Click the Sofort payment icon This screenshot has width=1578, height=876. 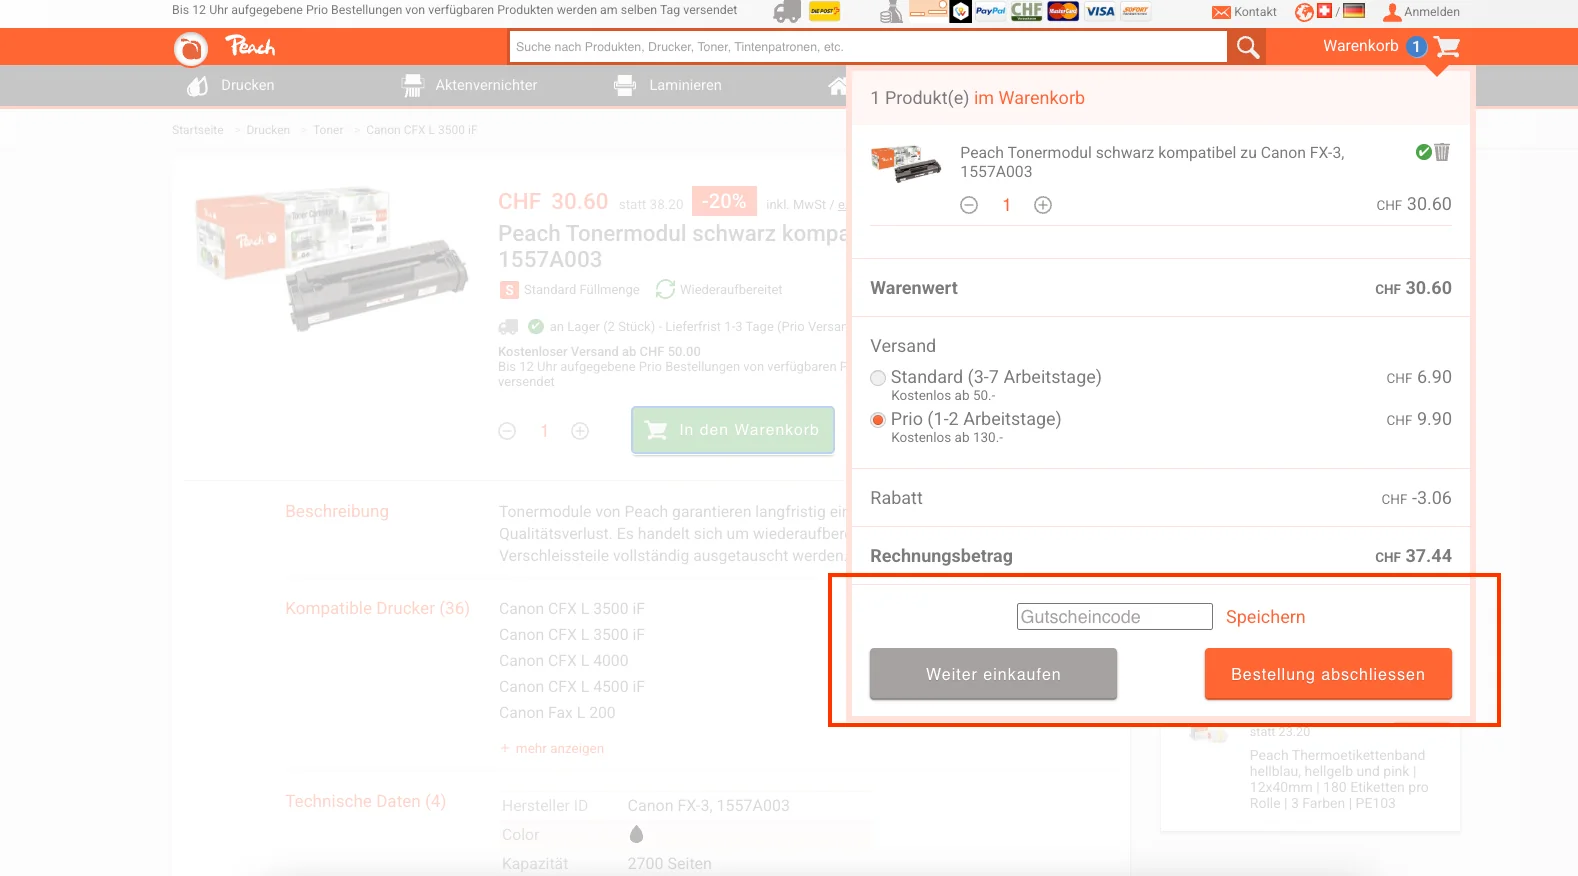[1135, 11]
